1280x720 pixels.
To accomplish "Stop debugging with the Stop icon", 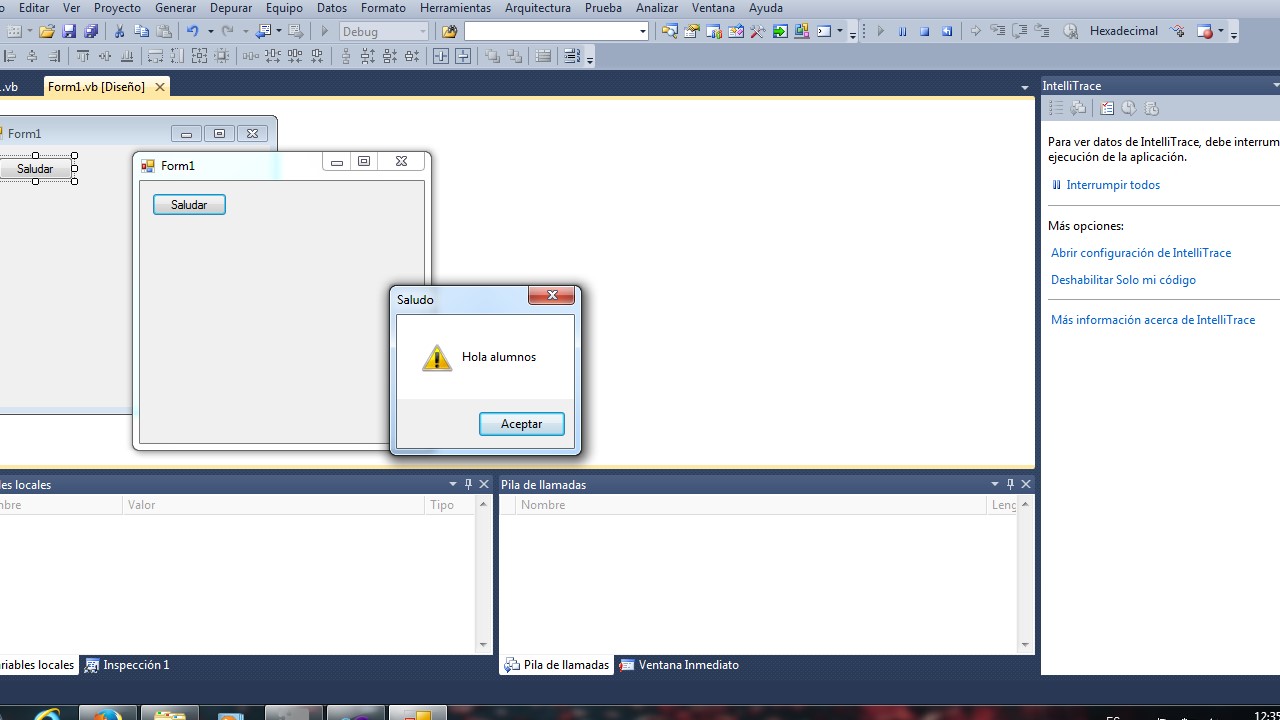I will pos(925,31).
